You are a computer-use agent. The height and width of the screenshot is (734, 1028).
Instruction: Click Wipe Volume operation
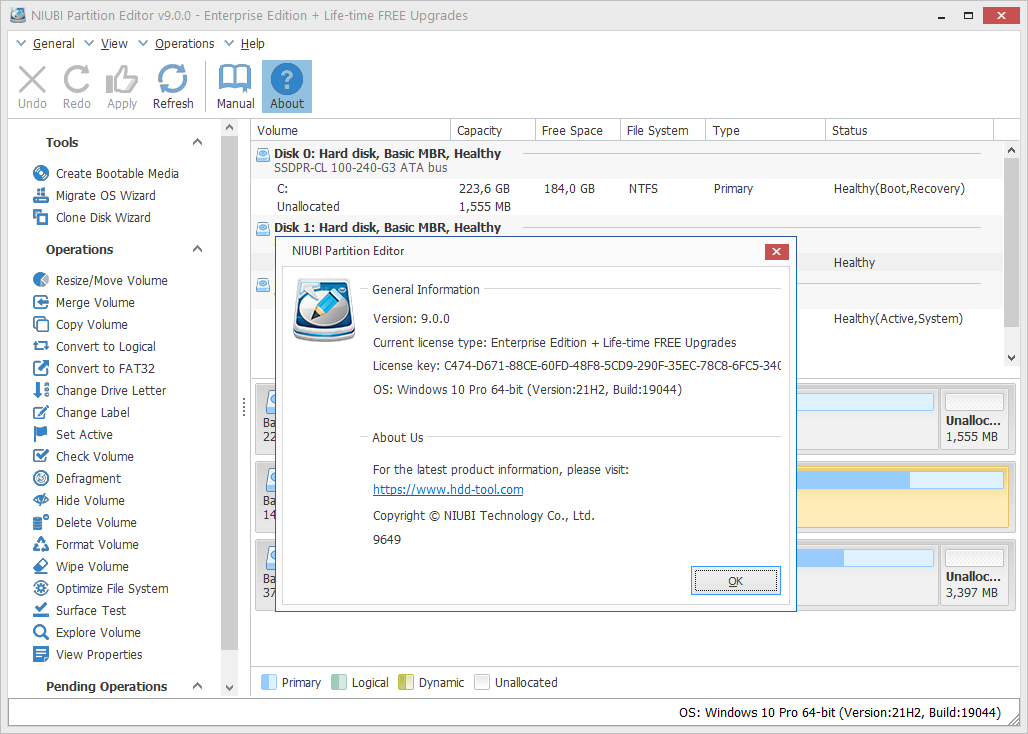pyautogui.click(x=81, y=566)
